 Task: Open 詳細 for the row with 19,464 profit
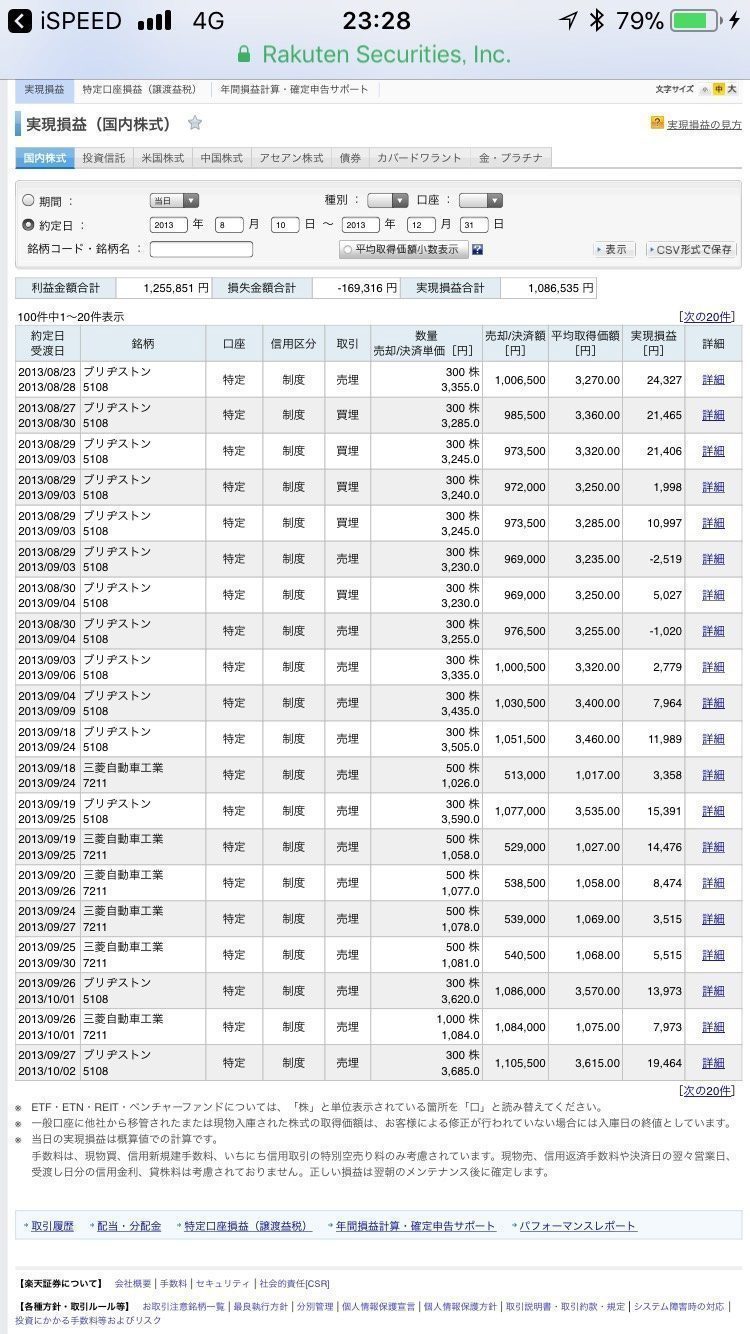point(713,1063)
